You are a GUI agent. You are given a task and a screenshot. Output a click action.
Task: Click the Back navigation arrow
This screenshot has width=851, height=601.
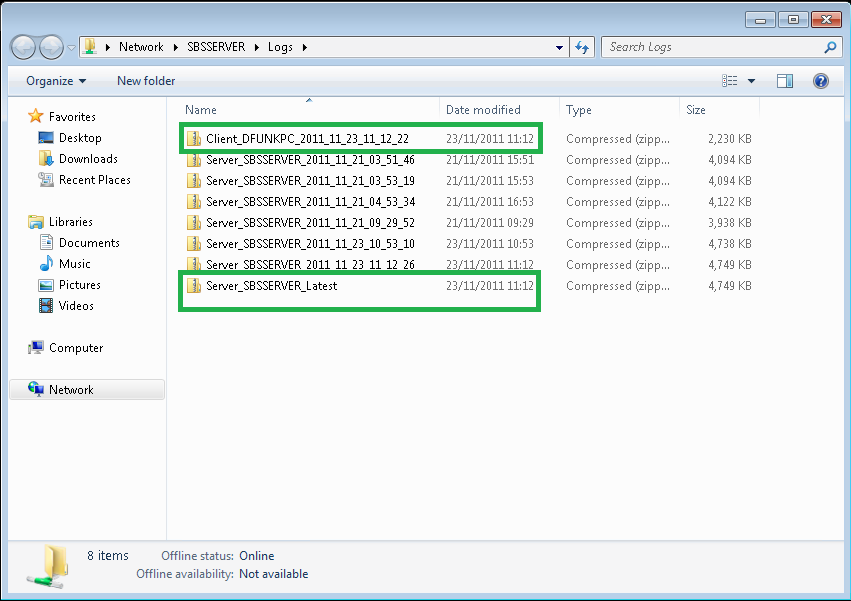pos(24,47)
